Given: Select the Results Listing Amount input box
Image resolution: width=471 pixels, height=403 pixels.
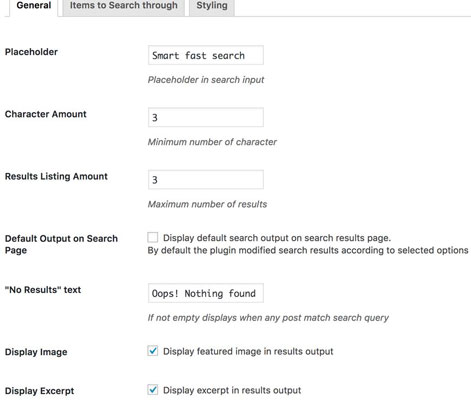Looking at the screenshot, I should [x=206, y=180].
